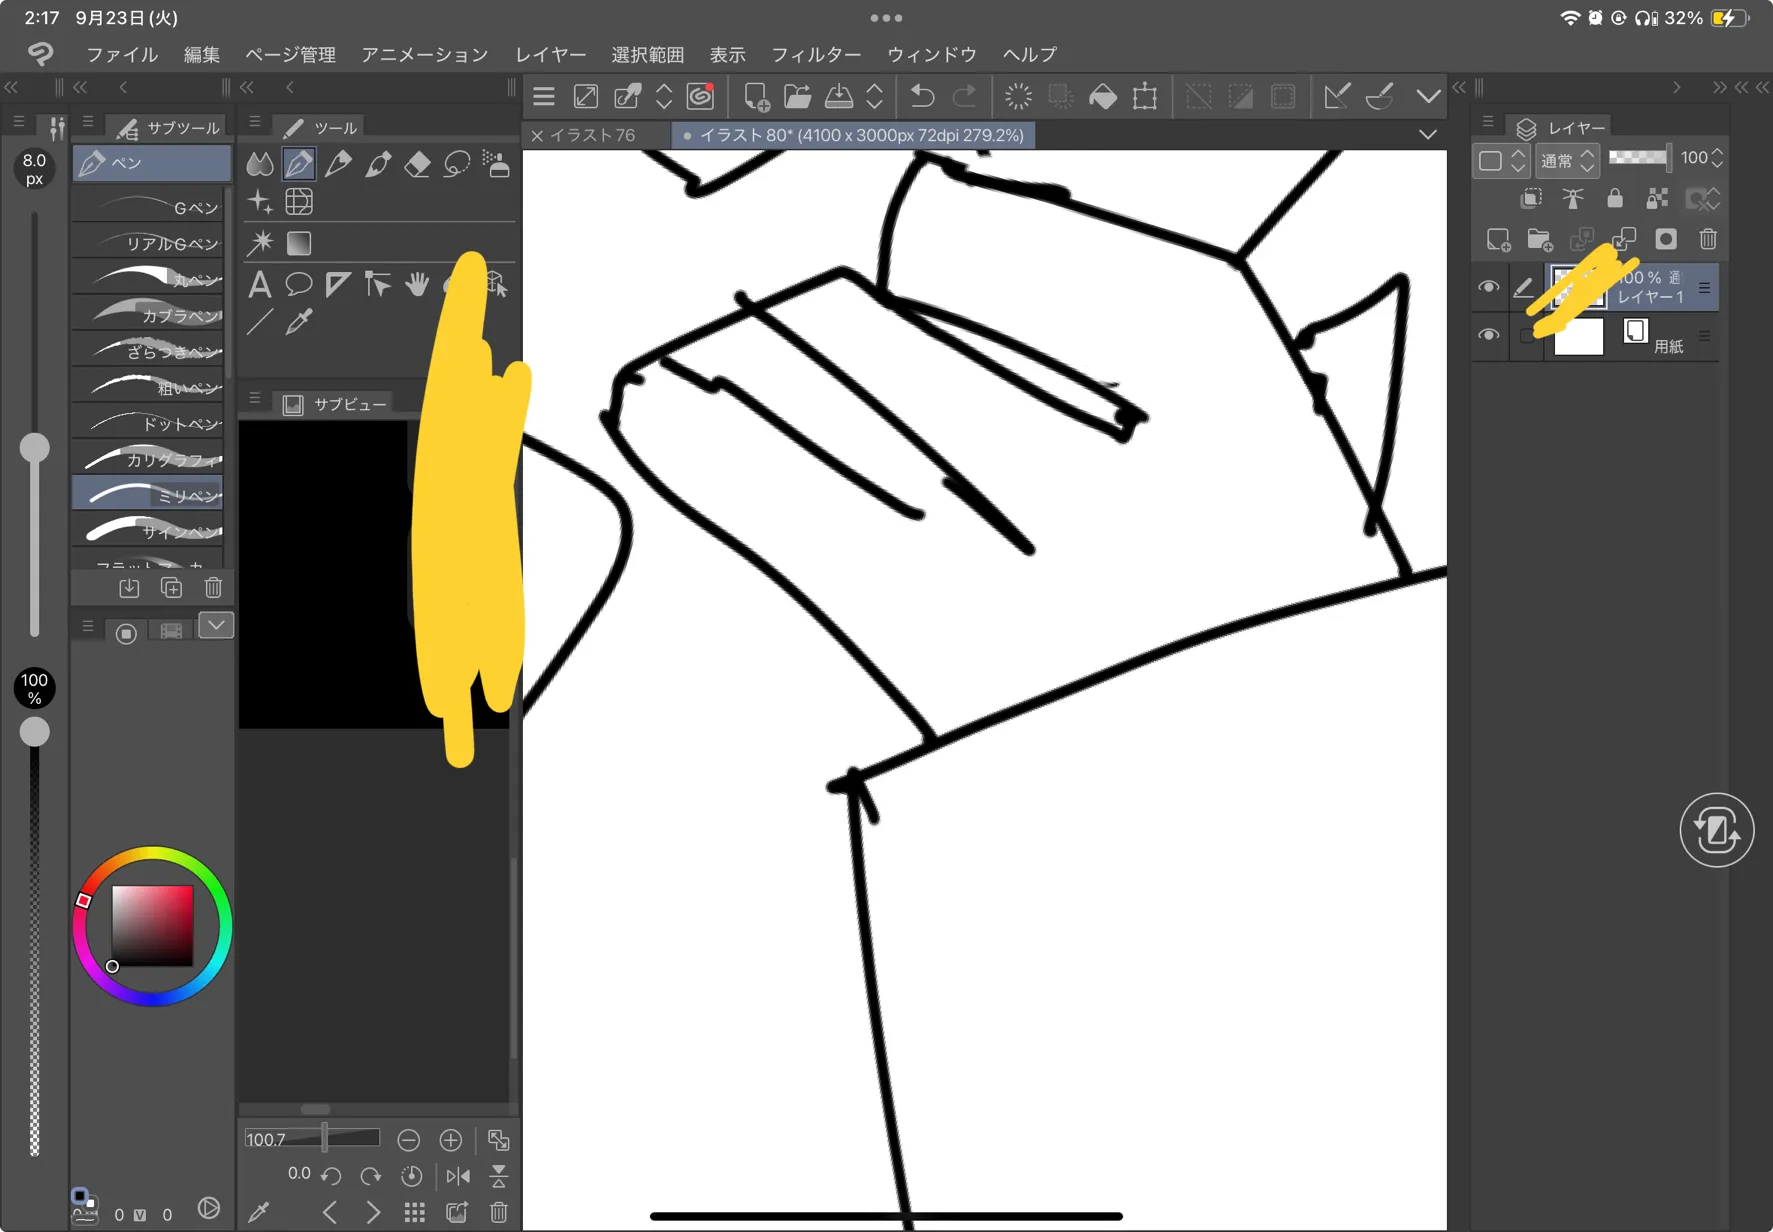
Task: Merge with the layer below
Action: [x=1624, y=239]
